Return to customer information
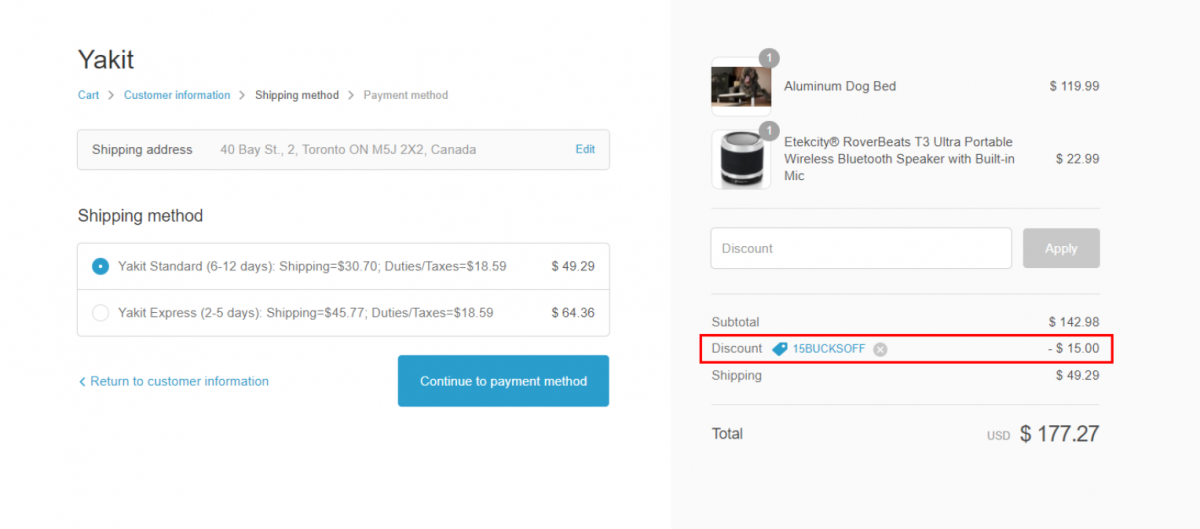The width and height of the screenshot is (1200, 529). coord(179,381)
